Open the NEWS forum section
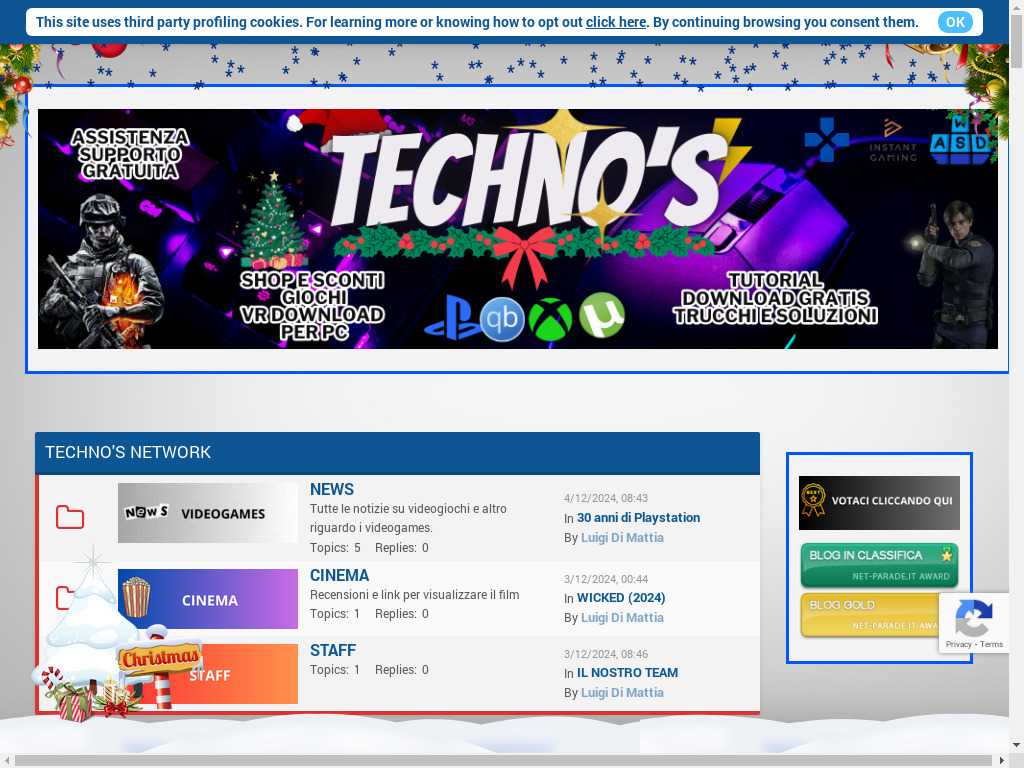The height and width of the screenshot is (768, 1024). pyautogui.click(x=332, y=489)
